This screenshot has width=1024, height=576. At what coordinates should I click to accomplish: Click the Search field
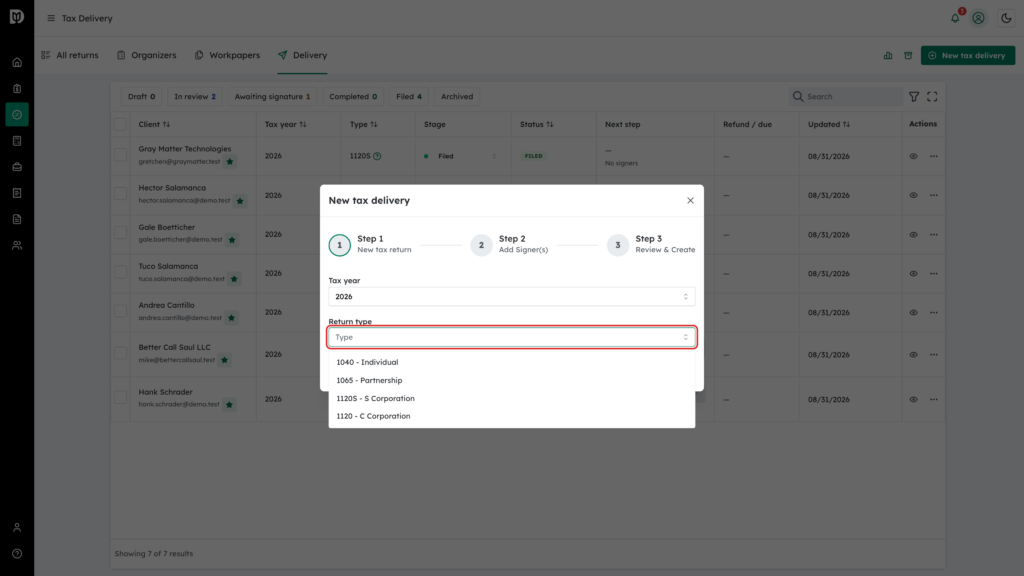[x=846, y=97]
